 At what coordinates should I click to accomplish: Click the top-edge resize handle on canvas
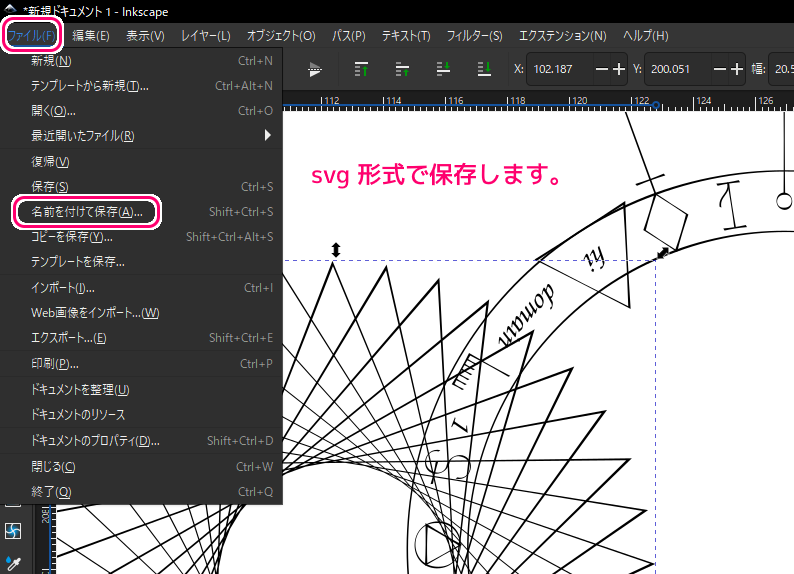point(335,249)
